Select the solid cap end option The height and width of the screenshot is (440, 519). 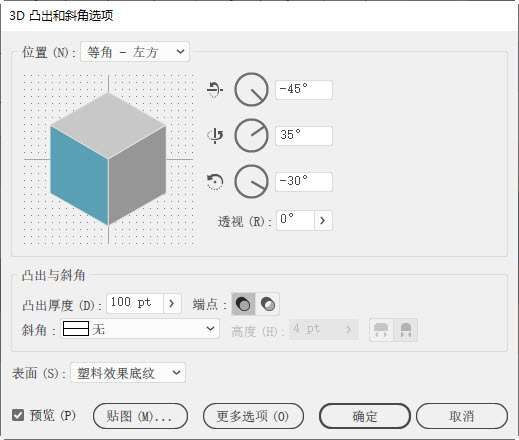pyautogui.click(x=243, y=304)
